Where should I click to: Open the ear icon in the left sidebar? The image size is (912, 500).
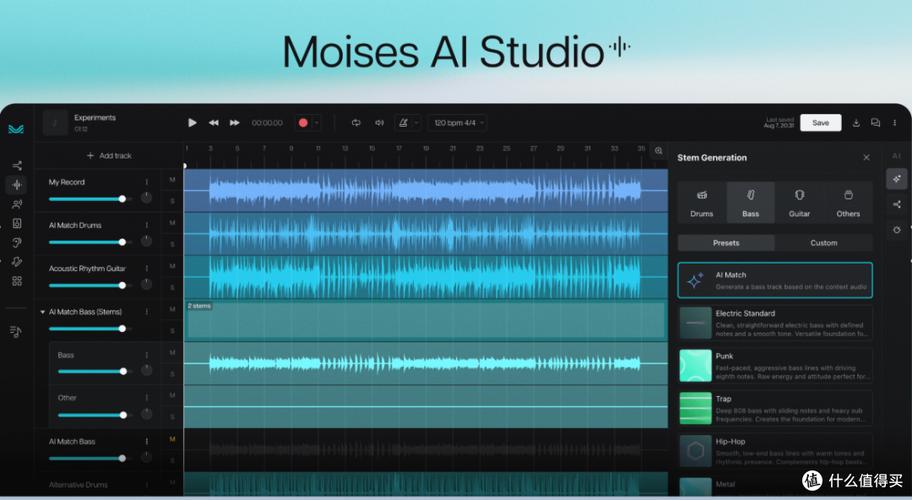(17, 242)
